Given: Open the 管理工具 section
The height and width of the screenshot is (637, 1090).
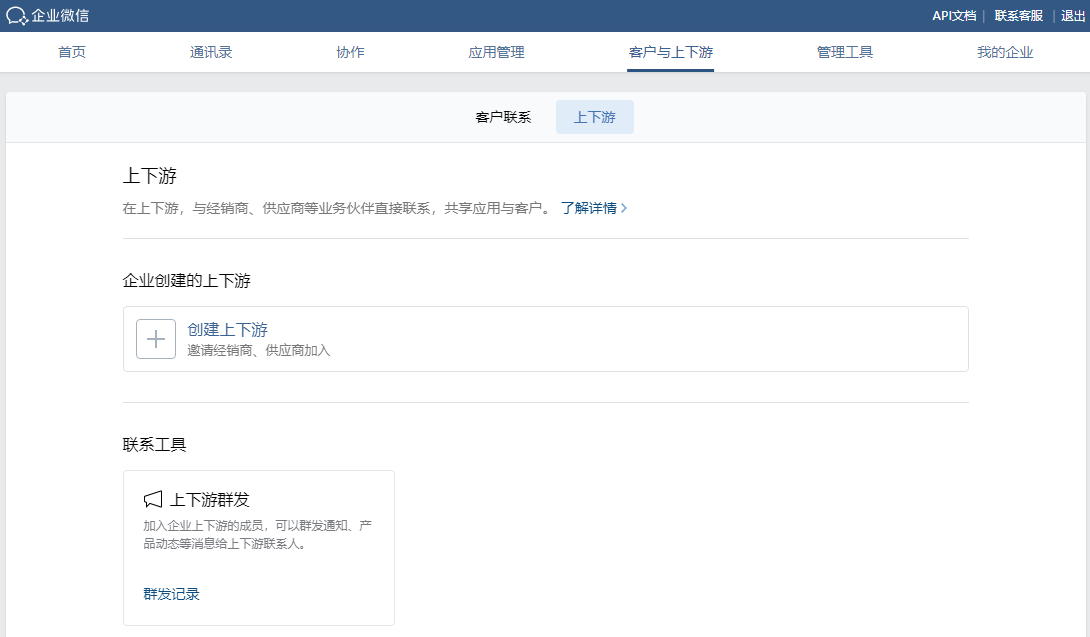Looking at the screenshot, I should click(844, 52).
